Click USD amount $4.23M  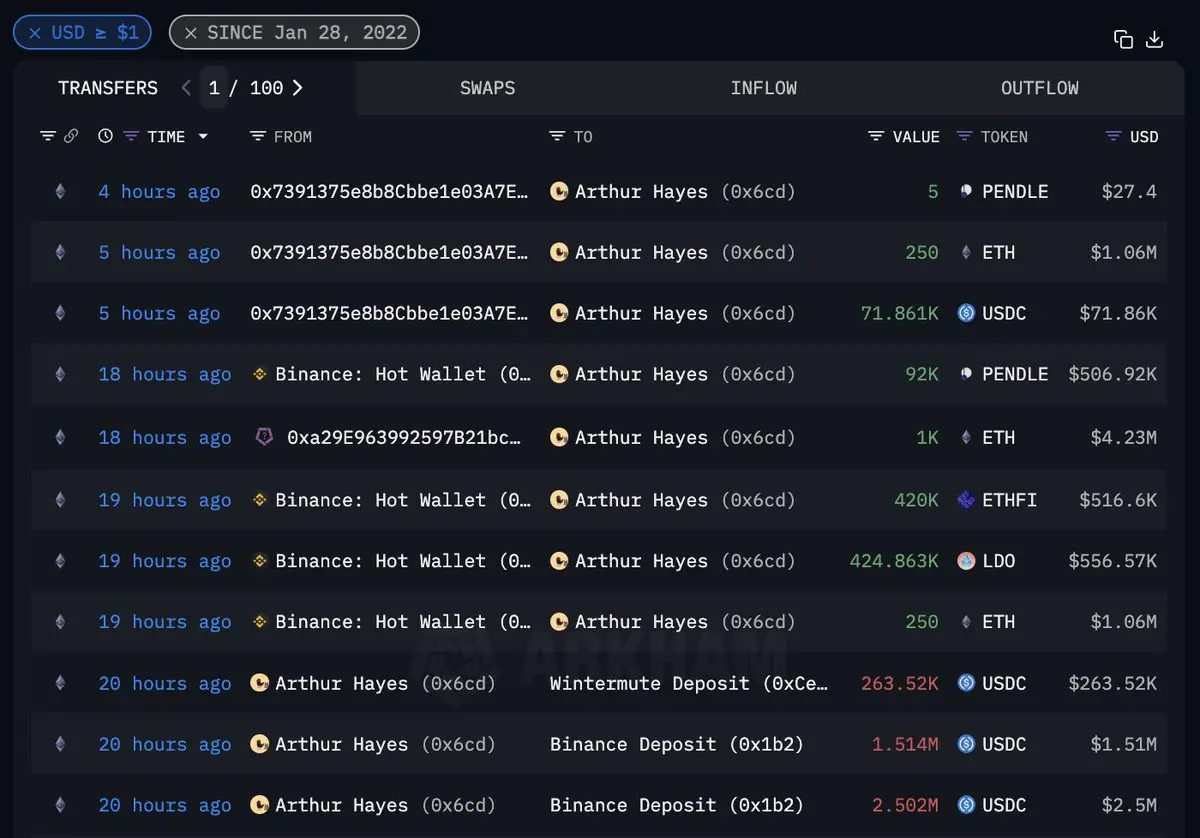[x=1124, y=437]
